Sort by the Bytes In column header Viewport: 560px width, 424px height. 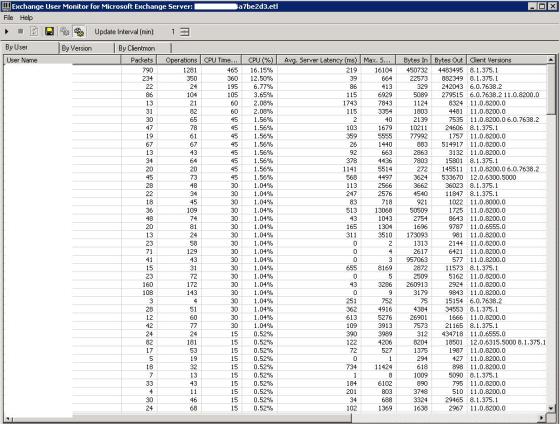click(414, 60)
